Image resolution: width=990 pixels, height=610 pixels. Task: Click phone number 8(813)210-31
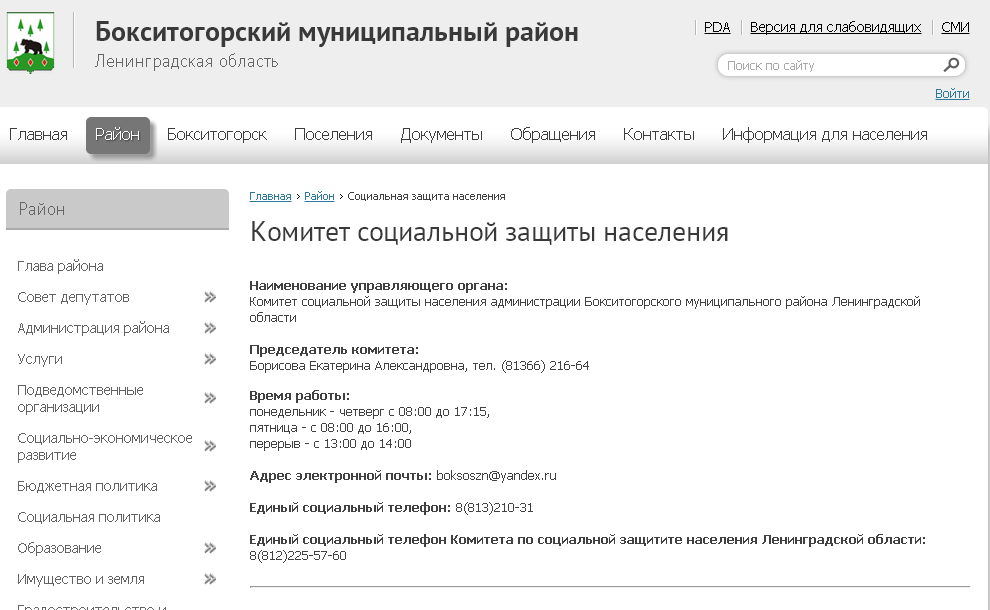494,508
